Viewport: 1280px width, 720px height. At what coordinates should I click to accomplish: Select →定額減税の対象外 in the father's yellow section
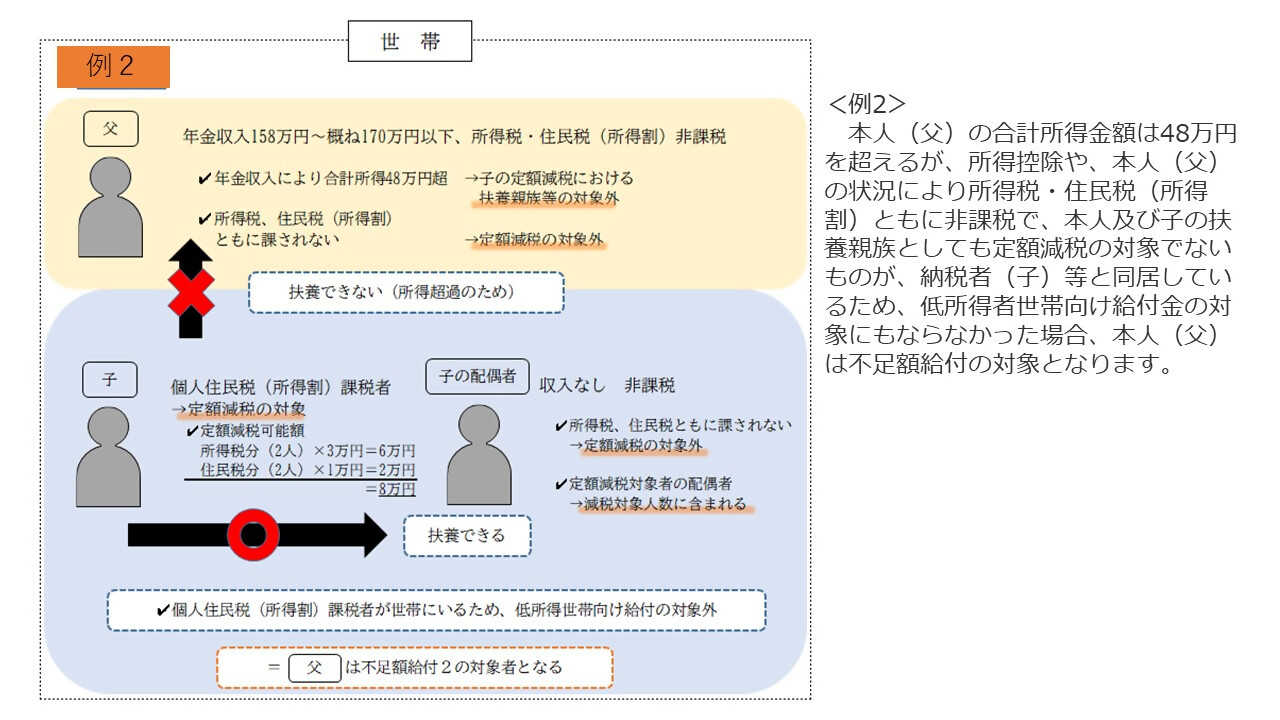pyautogui.click(x=535, y=240)
